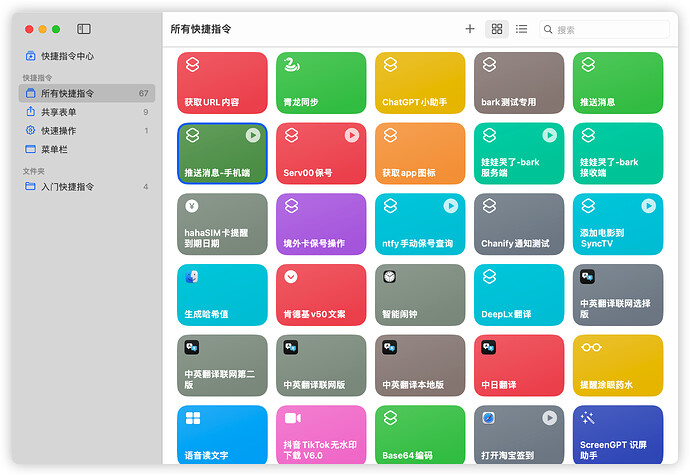
Task: Open 入门快捷指令 folder
Action: click(87, 187)
